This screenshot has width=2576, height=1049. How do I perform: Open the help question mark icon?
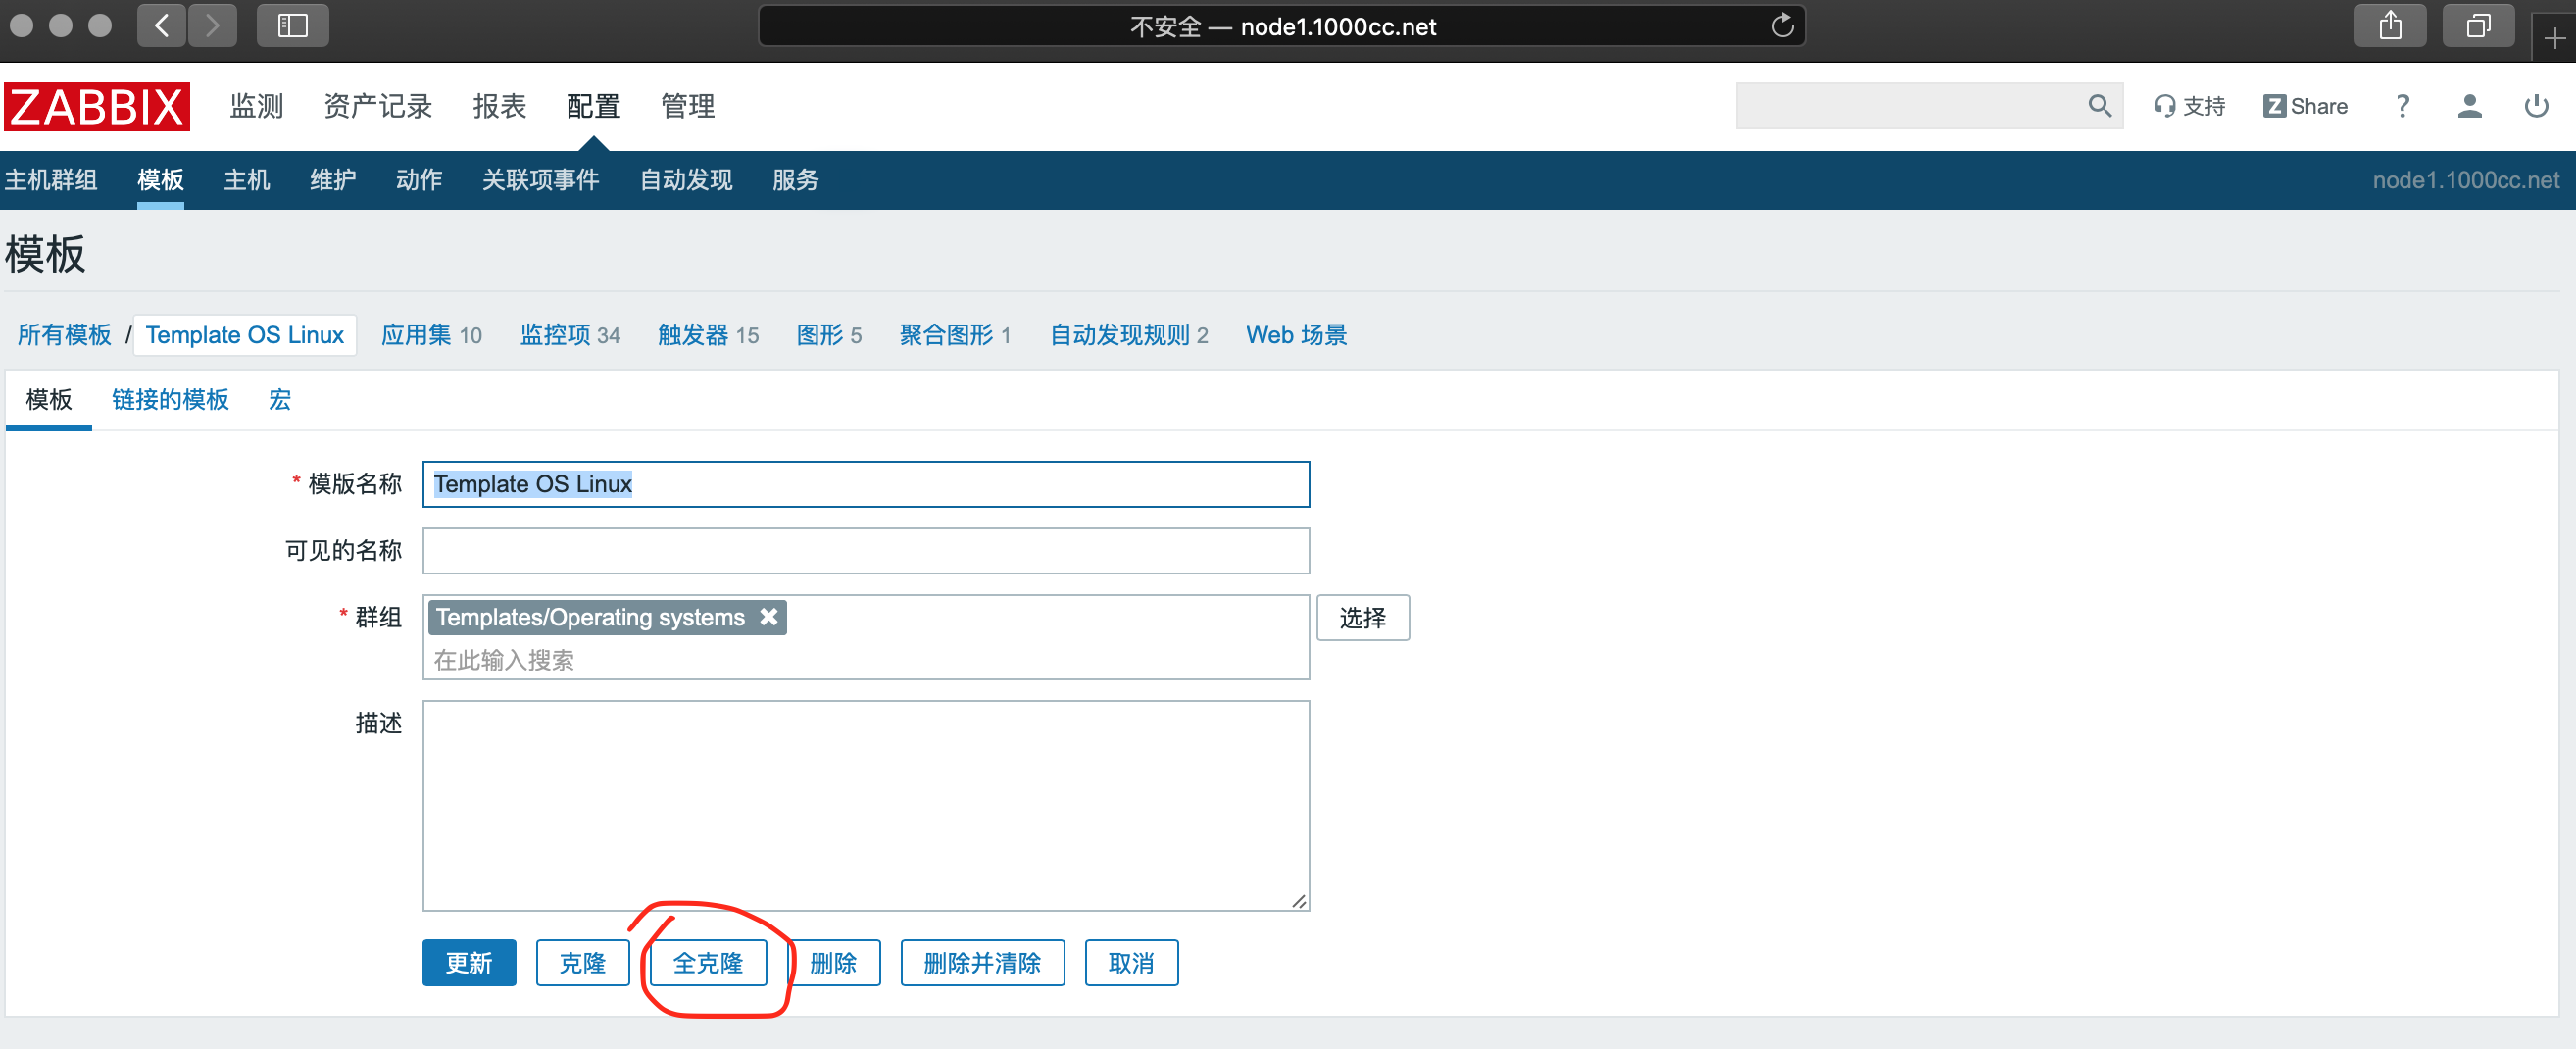pyautogui.click(x=2402, y=106)
